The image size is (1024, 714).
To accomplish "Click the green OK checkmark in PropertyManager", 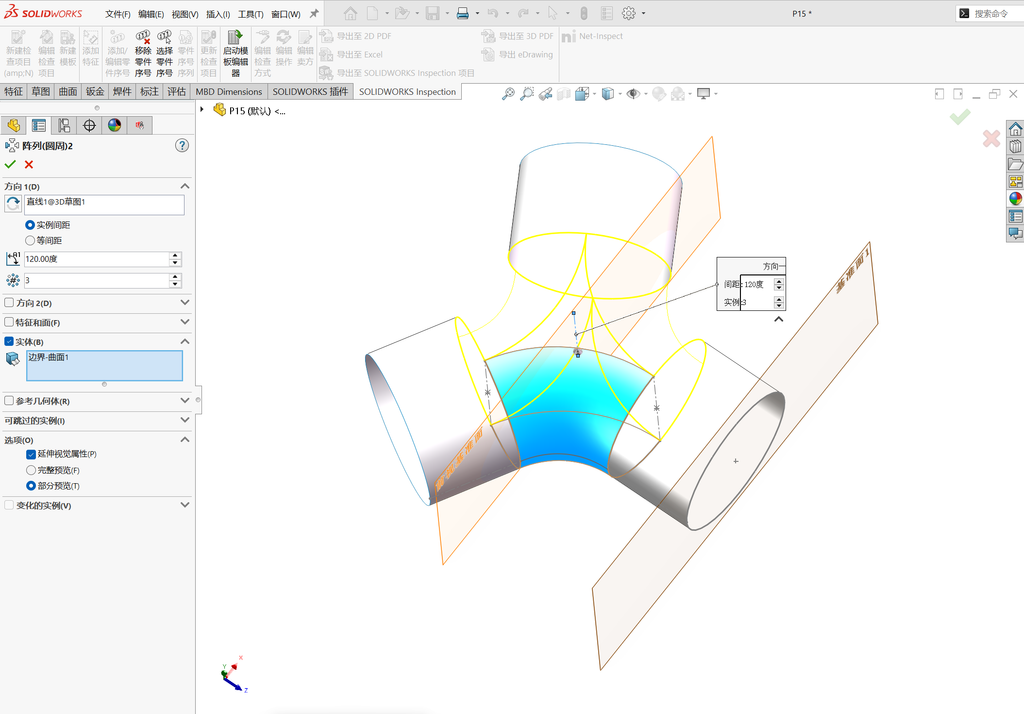I will 10,165.
